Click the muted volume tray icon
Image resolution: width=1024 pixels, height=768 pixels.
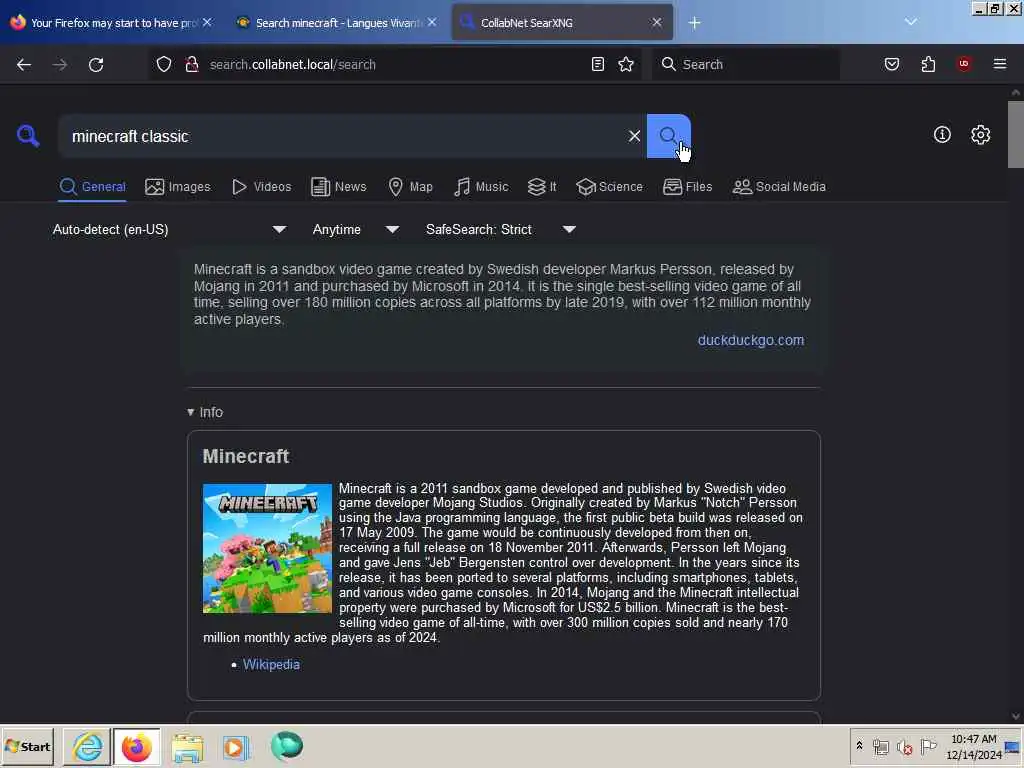(x=904, y=746)
